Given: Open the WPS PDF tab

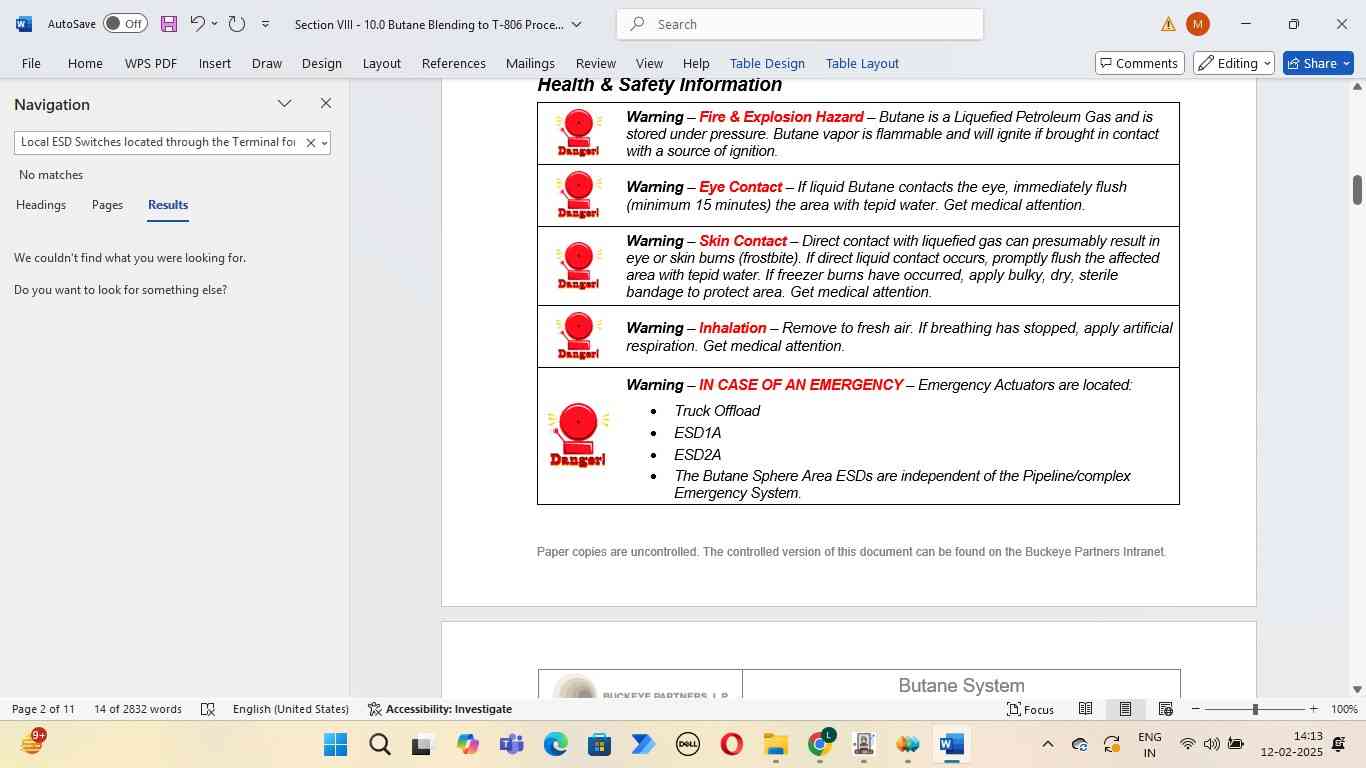Looking at the screenshot, I should click(151, 63).
